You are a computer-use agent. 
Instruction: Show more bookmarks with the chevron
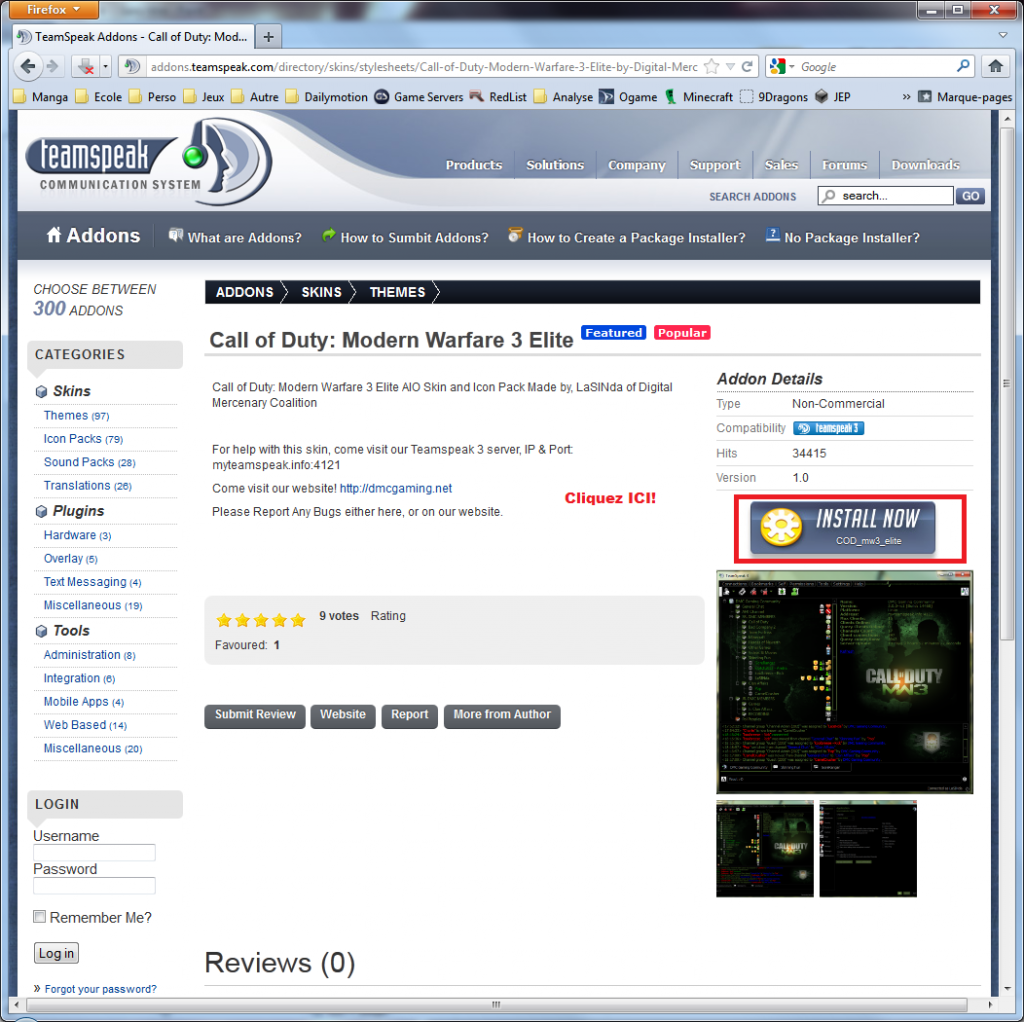[x=906, y=97]
